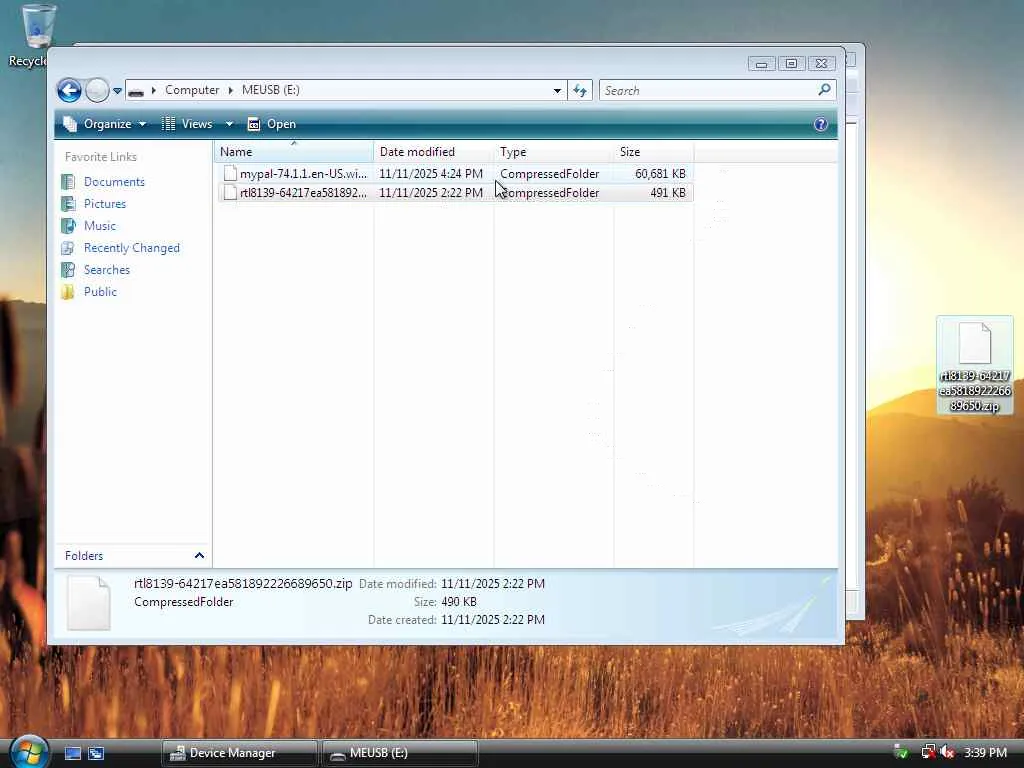This screenshot has width=1024, height=768.
Task: Click the Public folder icon
Action: coord(68,292)
